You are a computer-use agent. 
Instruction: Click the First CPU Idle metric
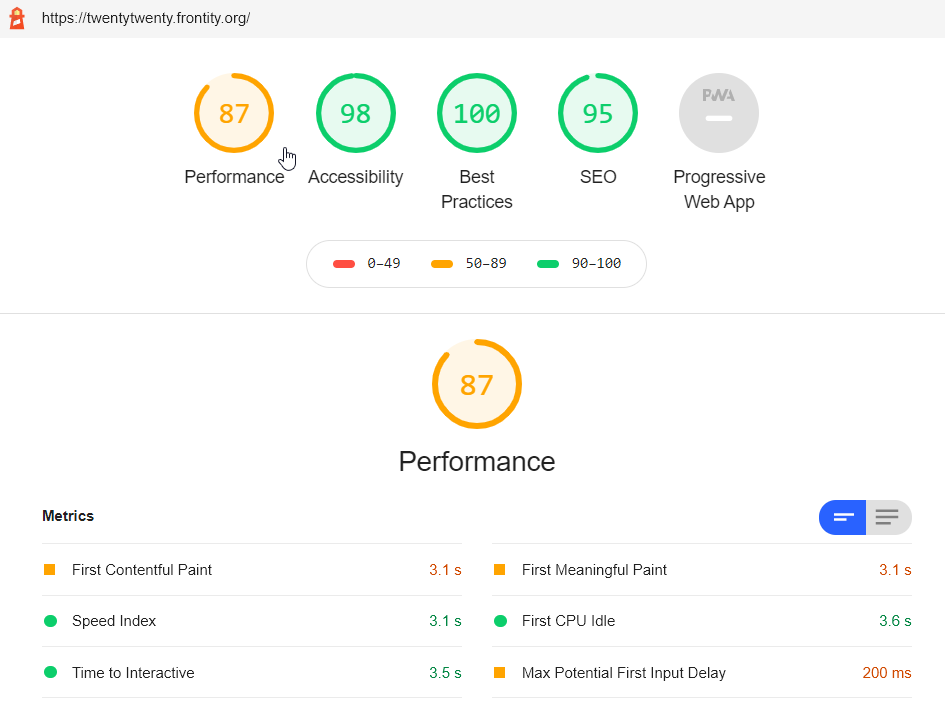[x=568, y=621]
